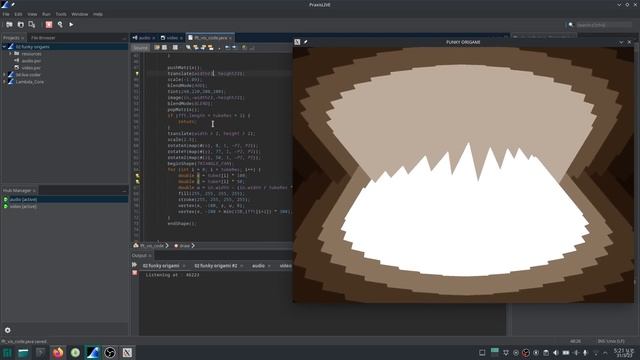Close the video editor tab
Image resolution: width=640 pixels, height=360 pixels.
pos(181,38)
